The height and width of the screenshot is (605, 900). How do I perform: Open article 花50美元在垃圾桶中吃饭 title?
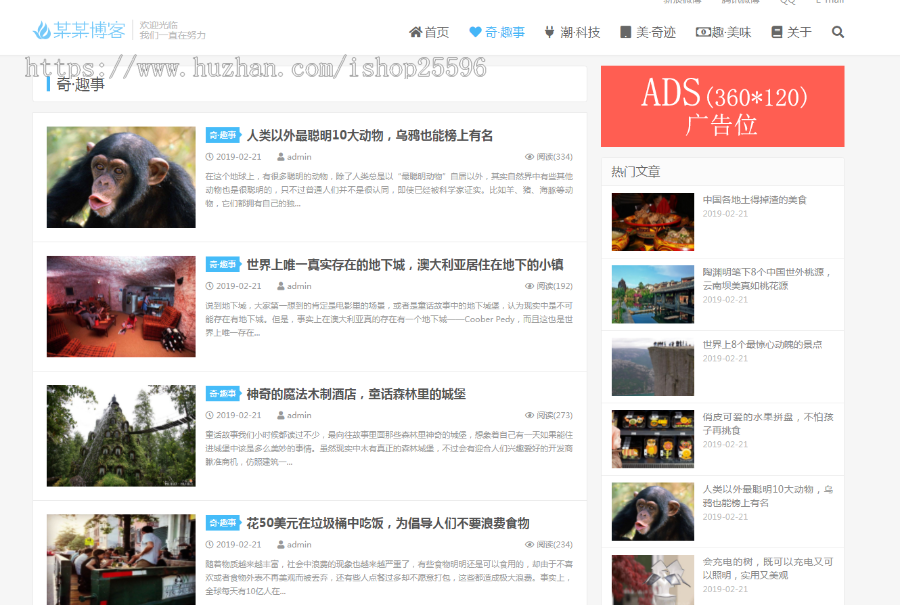(x=388, y=523)
